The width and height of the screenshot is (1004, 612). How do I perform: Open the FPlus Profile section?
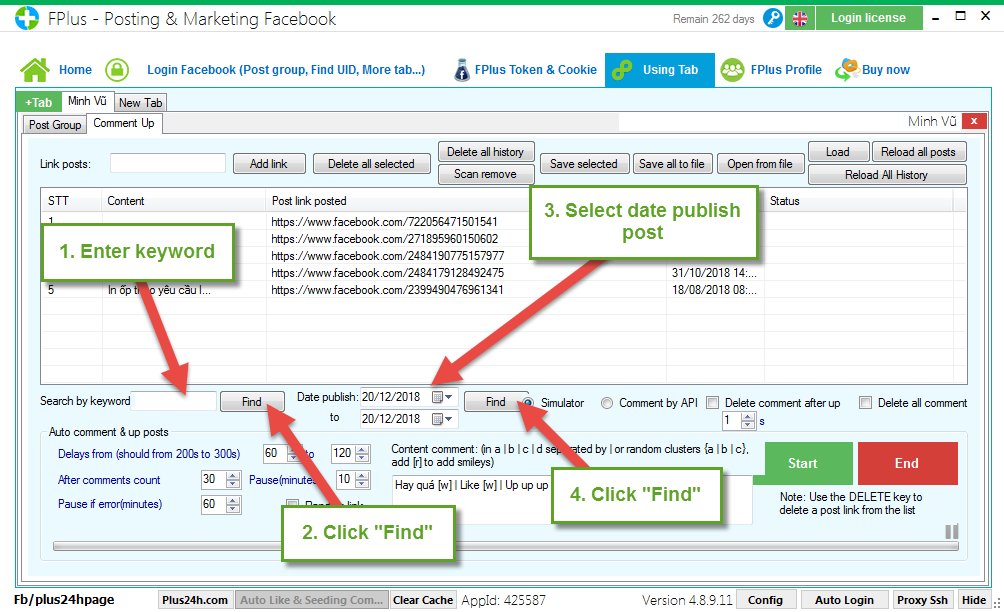pos(786,70)
